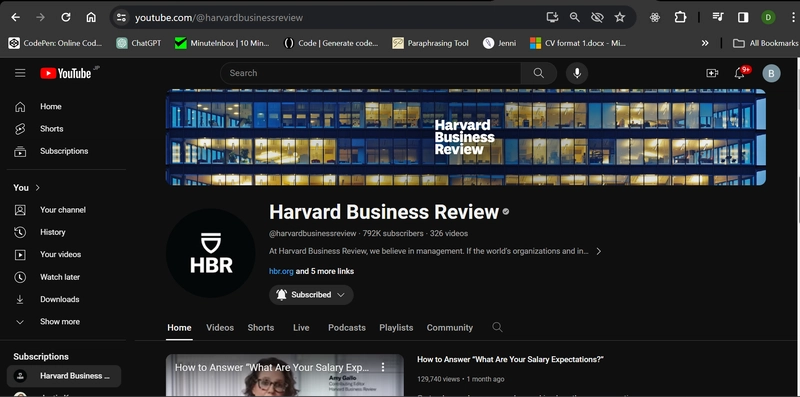Open Shorts in the sidebar

pyautogui.click(x=64, y=129)
